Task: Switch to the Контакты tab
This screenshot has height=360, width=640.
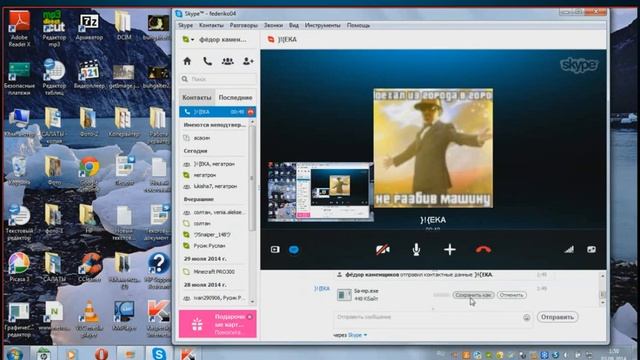Action: [x=197, y=98]
